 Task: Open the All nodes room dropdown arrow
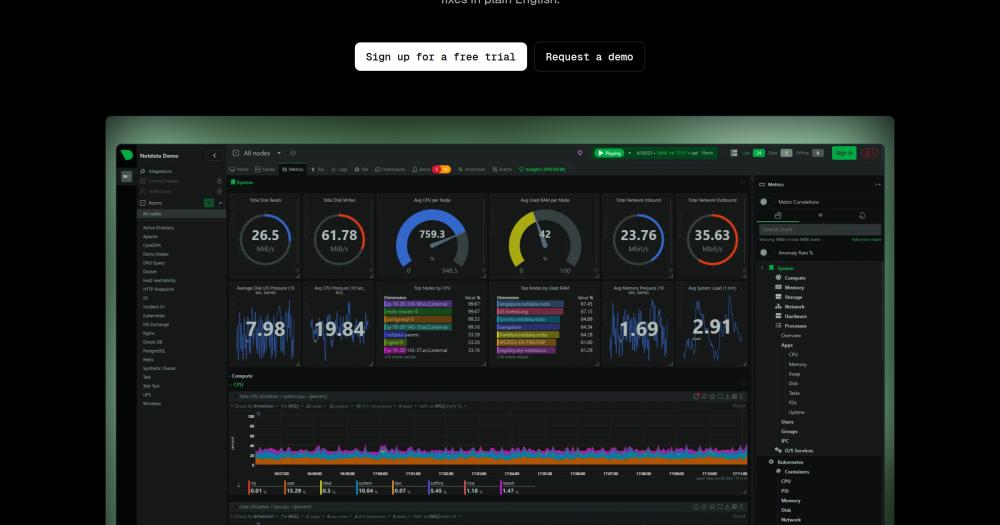279,154
